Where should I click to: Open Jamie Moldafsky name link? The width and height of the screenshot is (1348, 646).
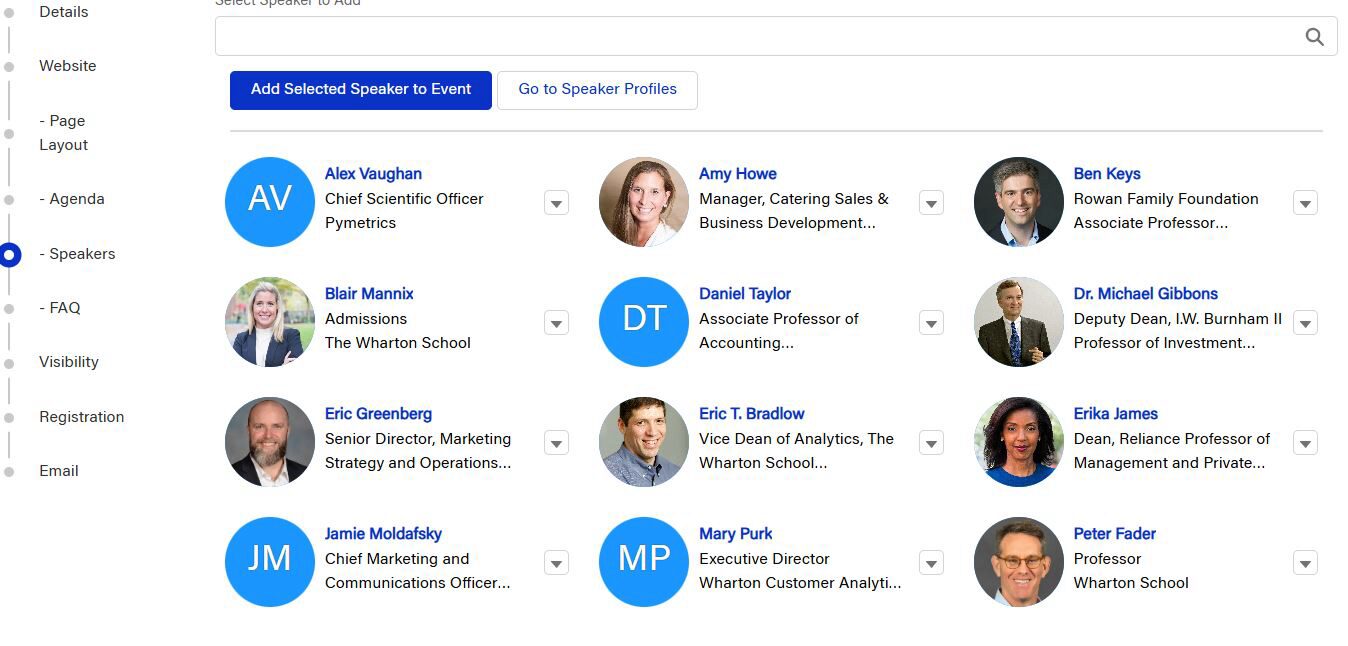pos(383,534)
